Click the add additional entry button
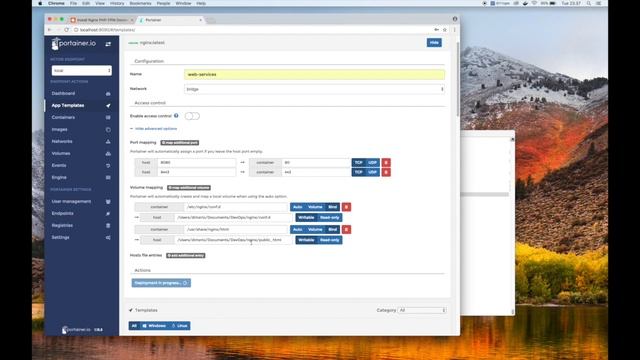The width and height of the screenshot is (640, 360). (x=186, y=255)
